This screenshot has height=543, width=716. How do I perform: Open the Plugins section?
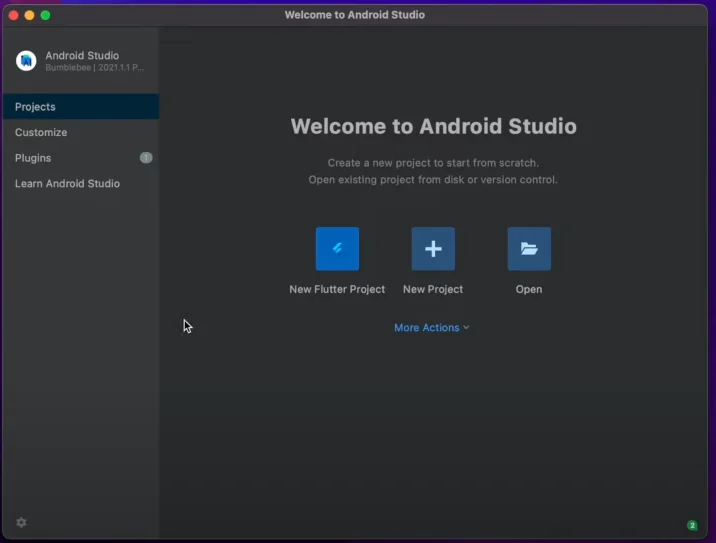tap(33, 158)
